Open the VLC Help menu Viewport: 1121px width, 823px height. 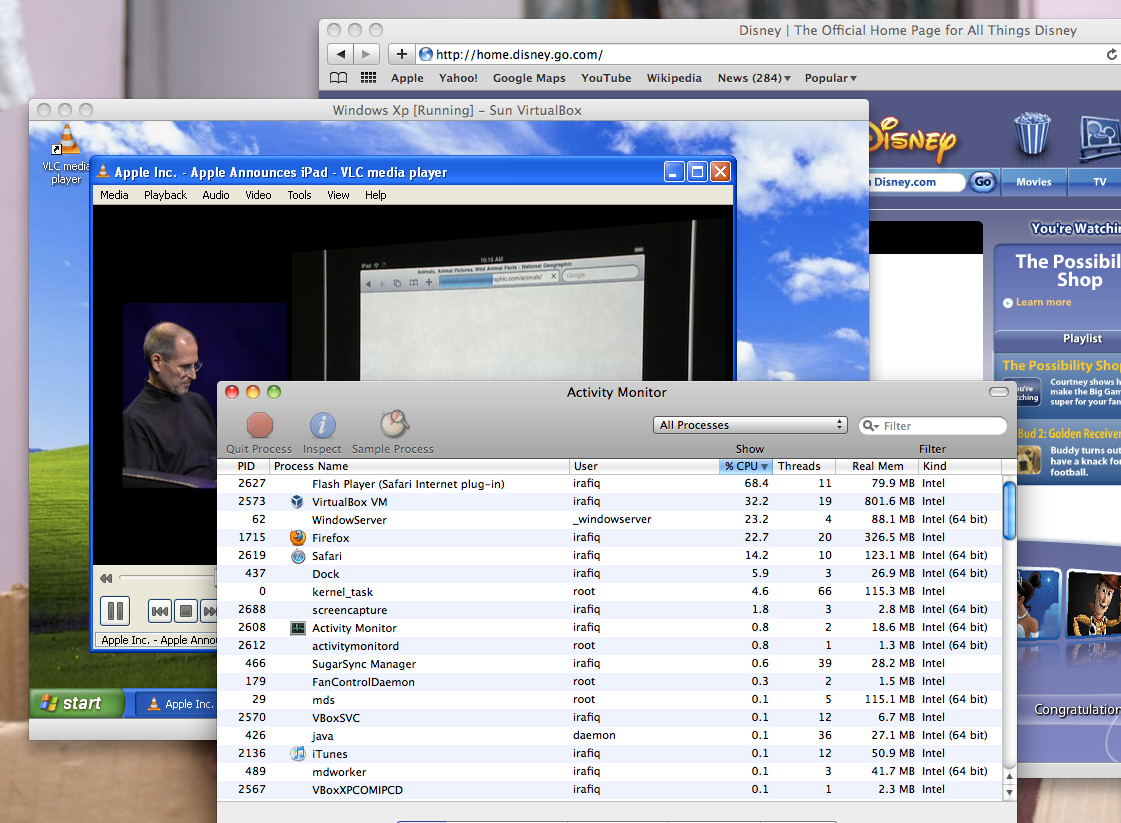[375, 195]
